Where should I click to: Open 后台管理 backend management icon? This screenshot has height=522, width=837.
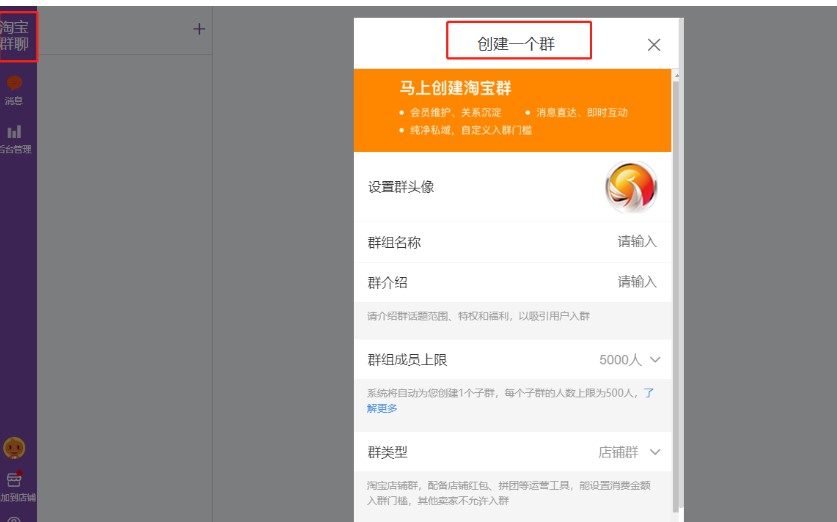point(14,138)
